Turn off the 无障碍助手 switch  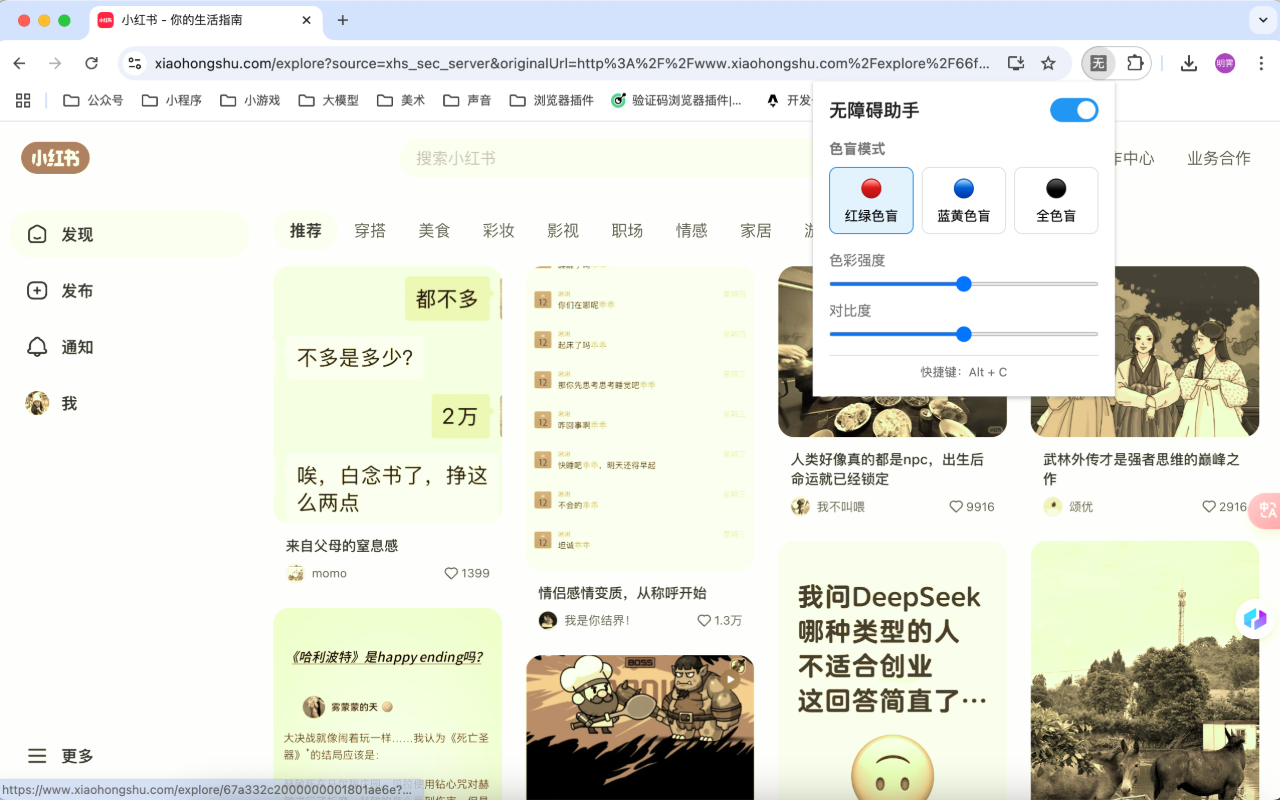pyautogui.click(x=1074, y=110)
